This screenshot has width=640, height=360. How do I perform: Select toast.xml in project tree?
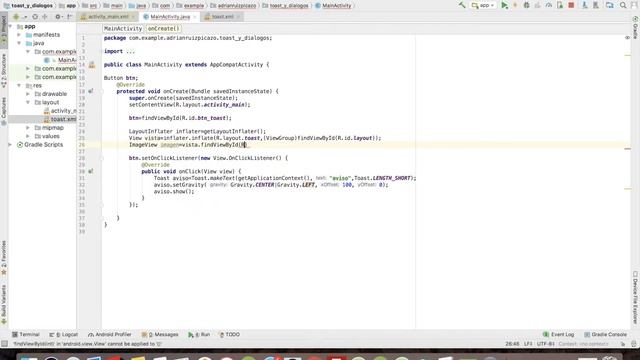[x=60, y=119]
